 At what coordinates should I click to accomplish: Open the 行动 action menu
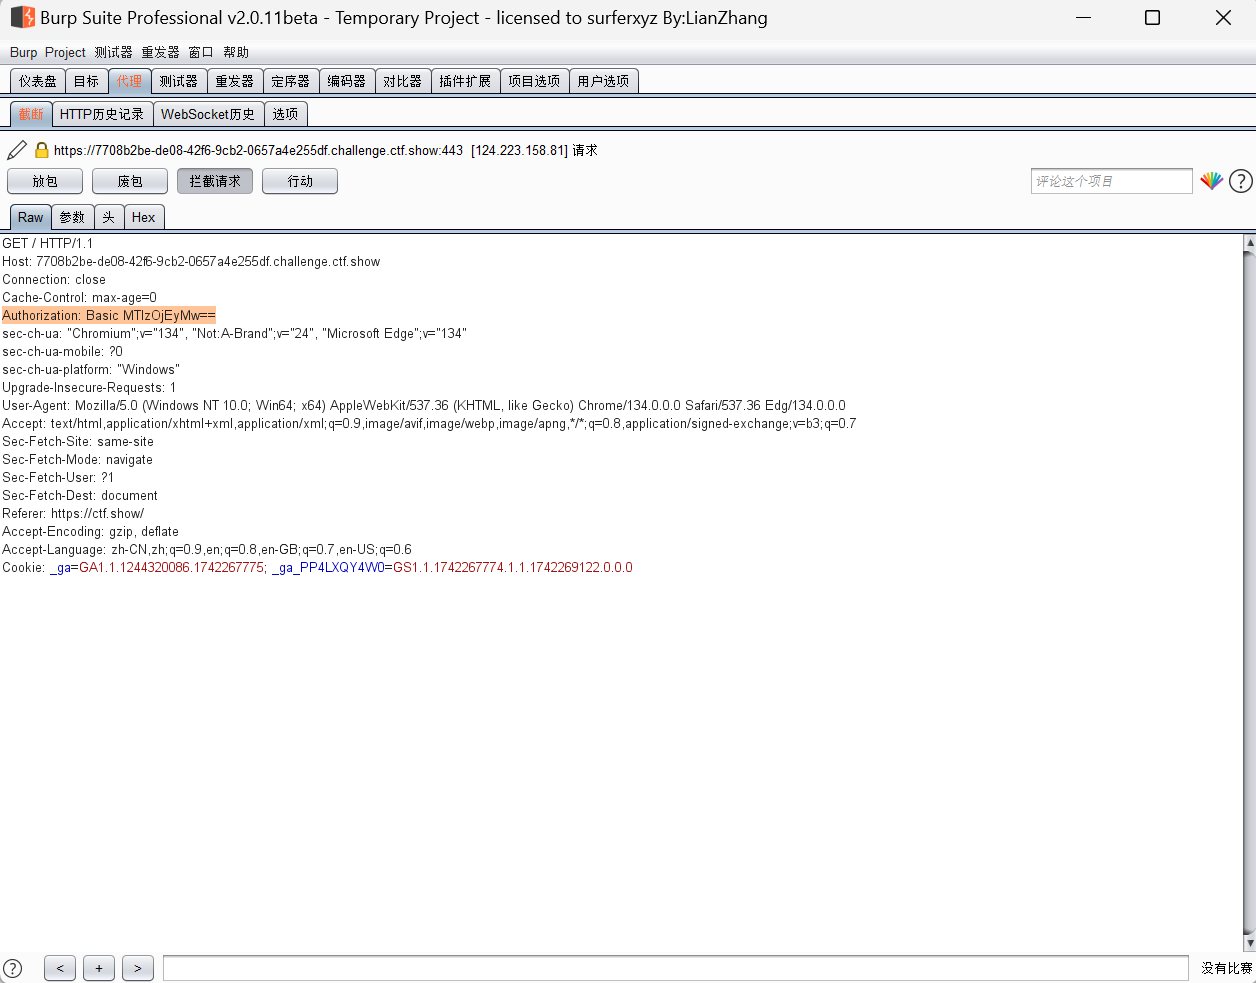[x=300, y=181]
